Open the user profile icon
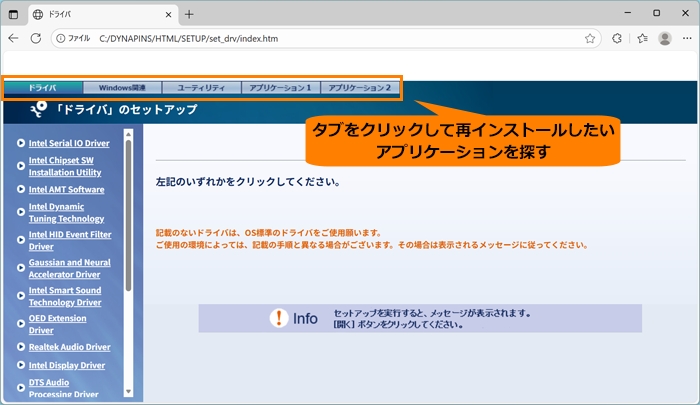Viewport: 700px width, 405px height. pos(665,38)
